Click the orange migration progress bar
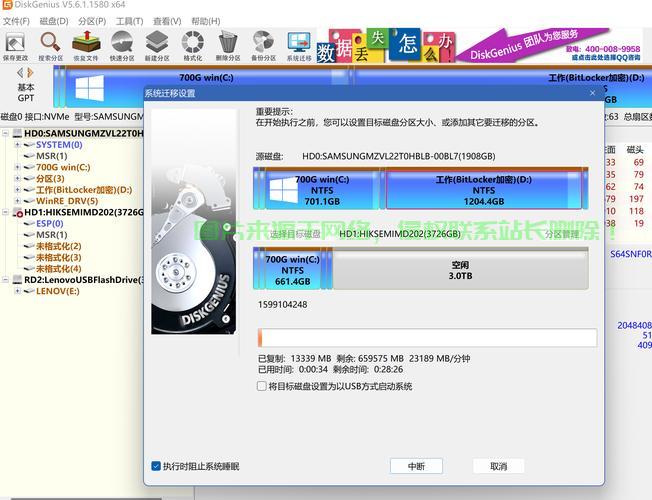This screenshot has height=500, width=652. point(428,338)
